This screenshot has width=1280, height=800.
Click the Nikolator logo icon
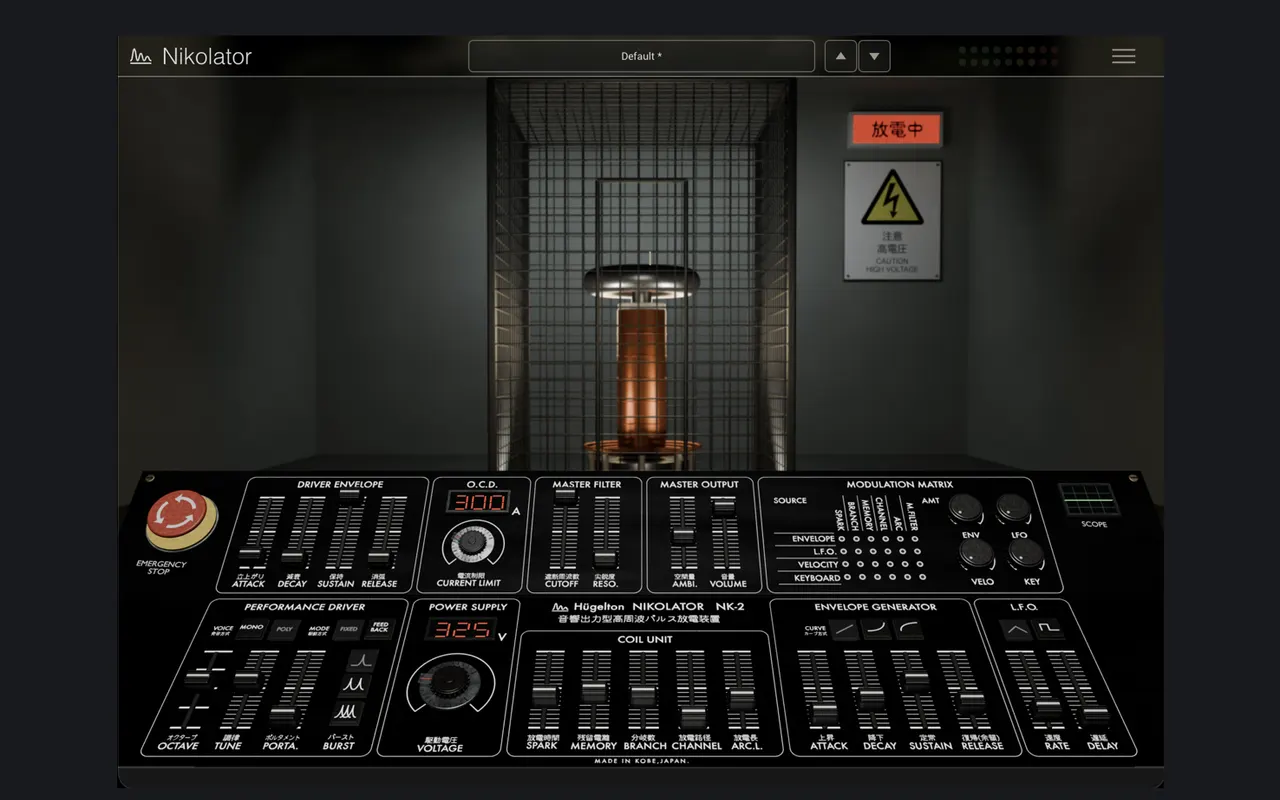click(x=141, y=56)
